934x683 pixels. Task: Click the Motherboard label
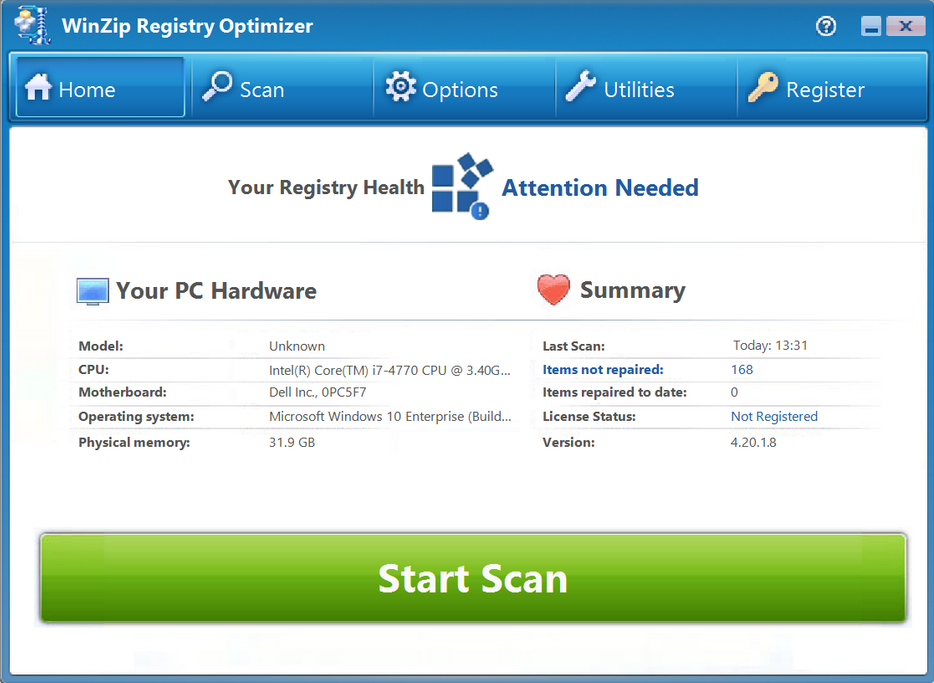point(122,392)
